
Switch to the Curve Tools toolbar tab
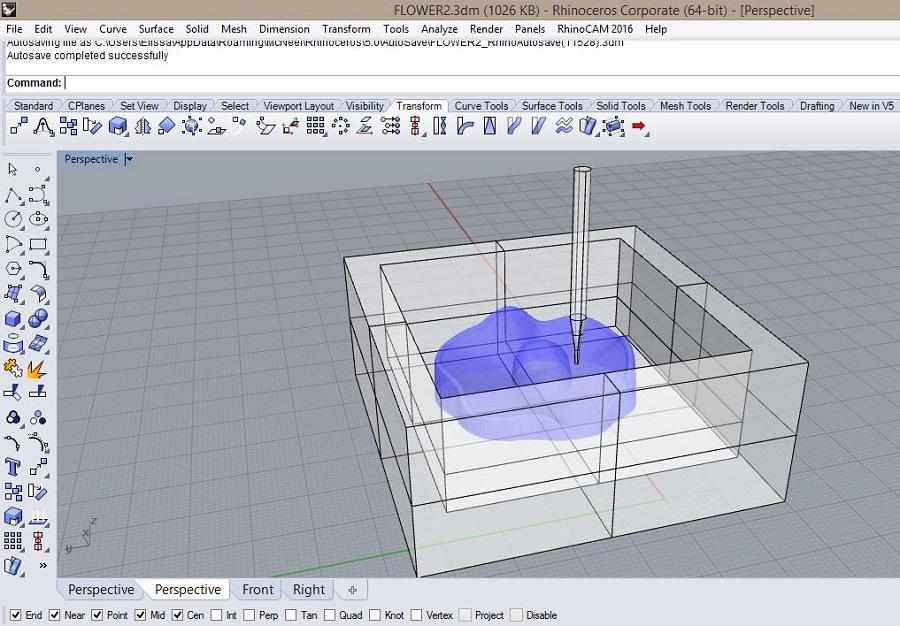[481, 106]
